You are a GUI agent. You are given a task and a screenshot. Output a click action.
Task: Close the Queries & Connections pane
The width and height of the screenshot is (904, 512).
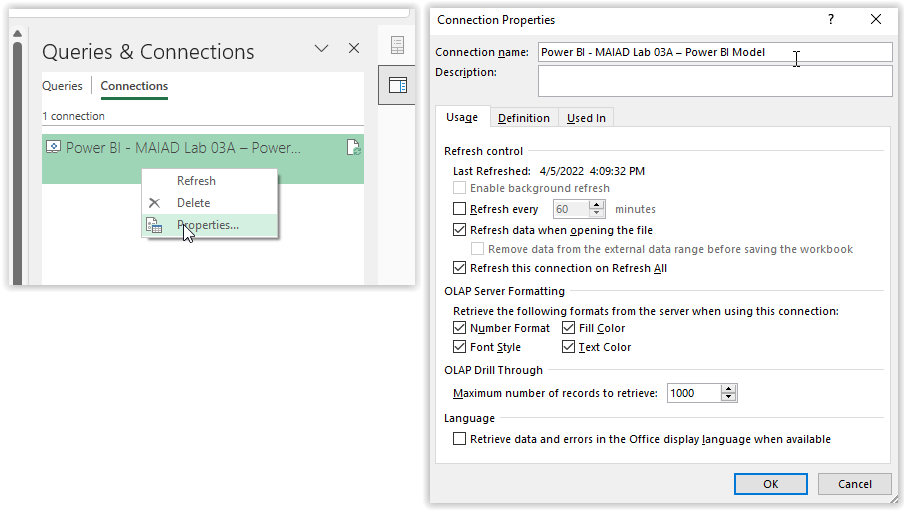point(354,48)
